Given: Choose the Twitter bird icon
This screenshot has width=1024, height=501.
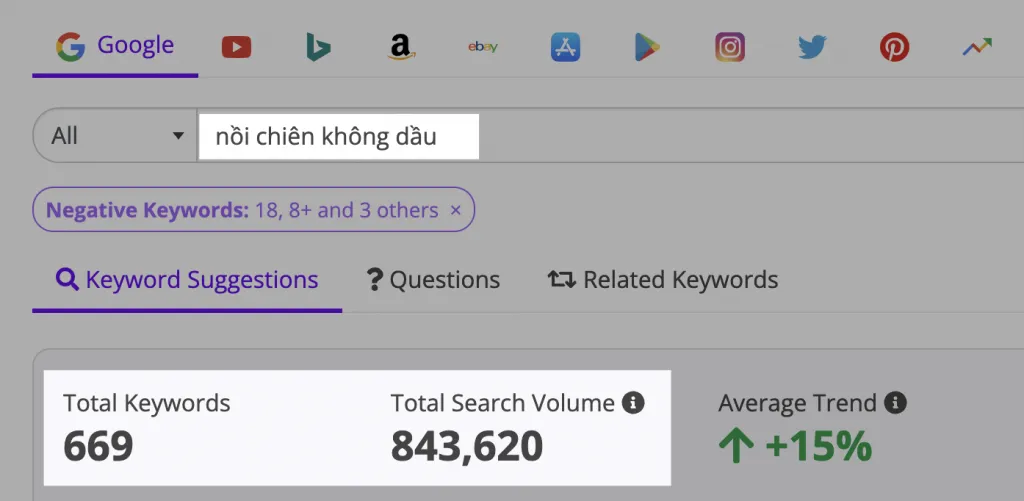Looking at the screenshot, I should pos(812,47).
